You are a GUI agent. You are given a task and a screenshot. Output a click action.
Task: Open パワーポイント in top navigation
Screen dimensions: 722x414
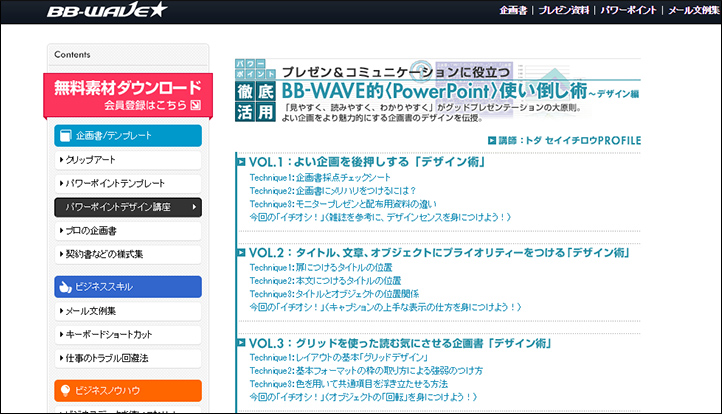click(x=628, y=10)
